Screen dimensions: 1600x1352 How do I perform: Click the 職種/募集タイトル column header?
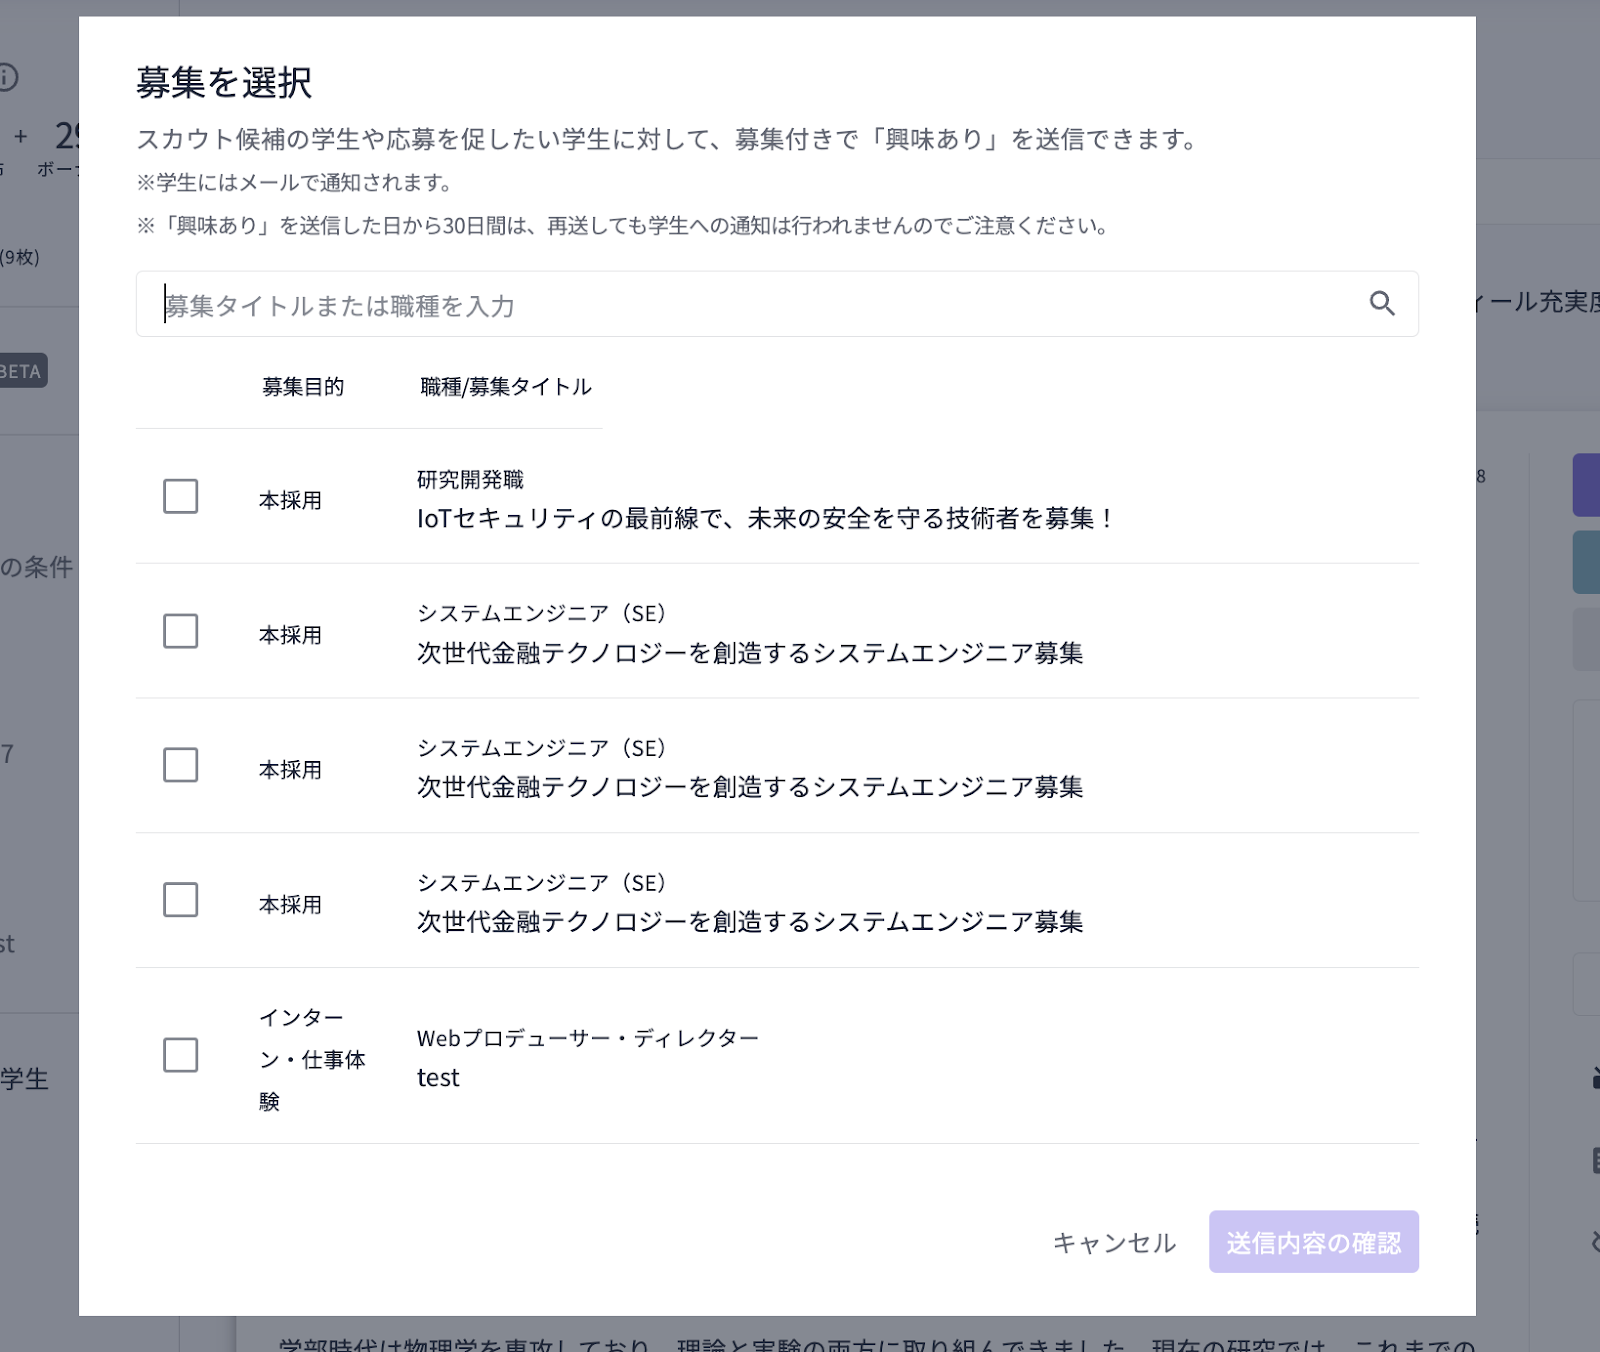click(x=506, y=387)
